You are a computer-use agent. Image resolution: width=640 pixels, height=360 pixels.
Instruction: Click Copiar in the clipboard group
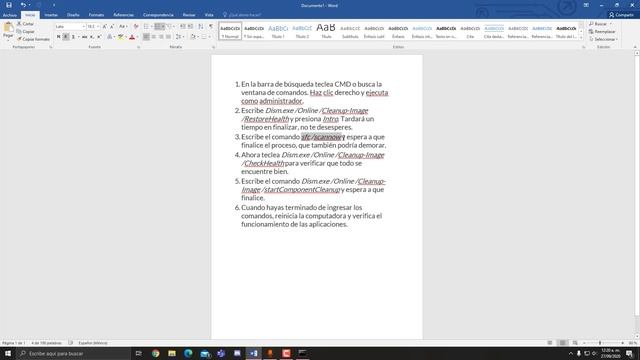coord(26,31)
